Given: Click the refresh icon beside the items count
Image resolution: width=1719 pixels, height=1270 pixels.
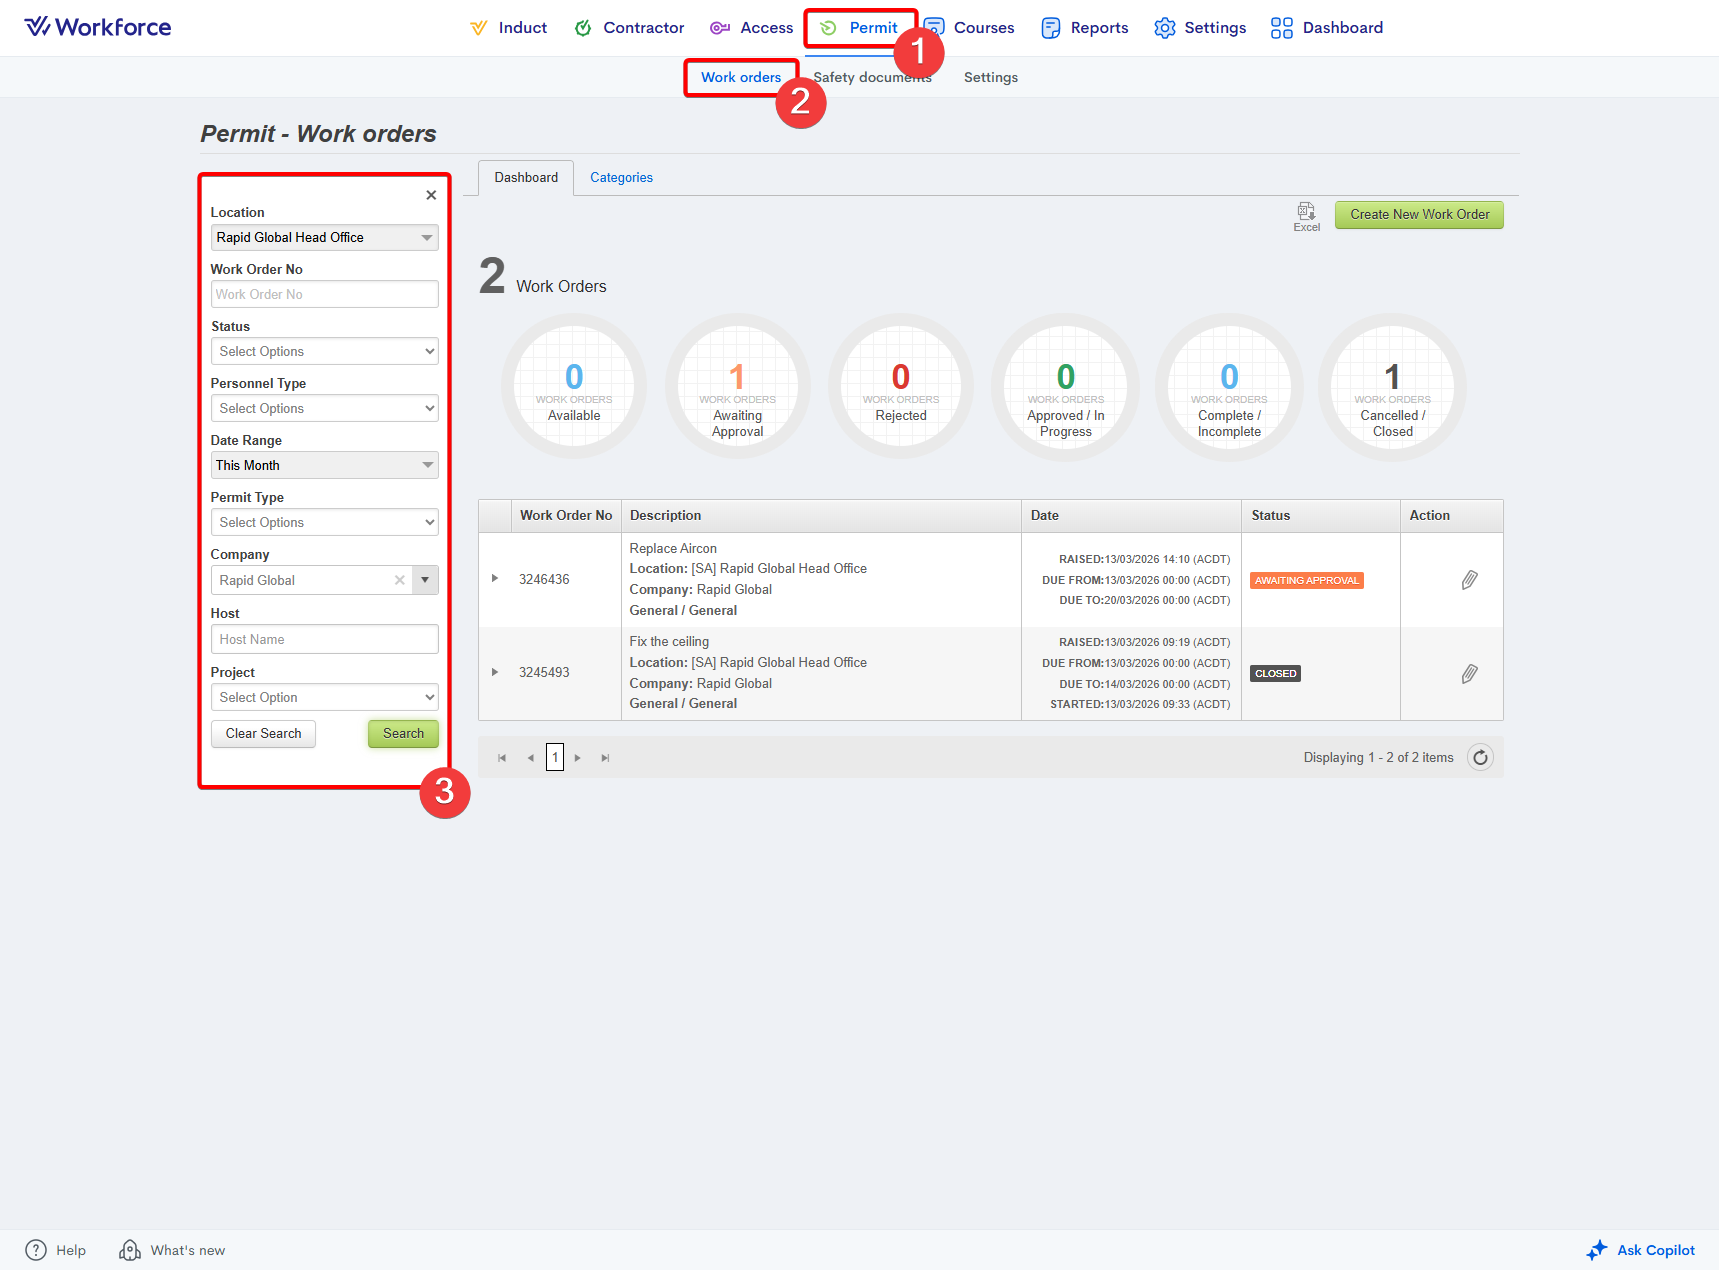Looking at the screenshot, I should [x=1480, y=758].
